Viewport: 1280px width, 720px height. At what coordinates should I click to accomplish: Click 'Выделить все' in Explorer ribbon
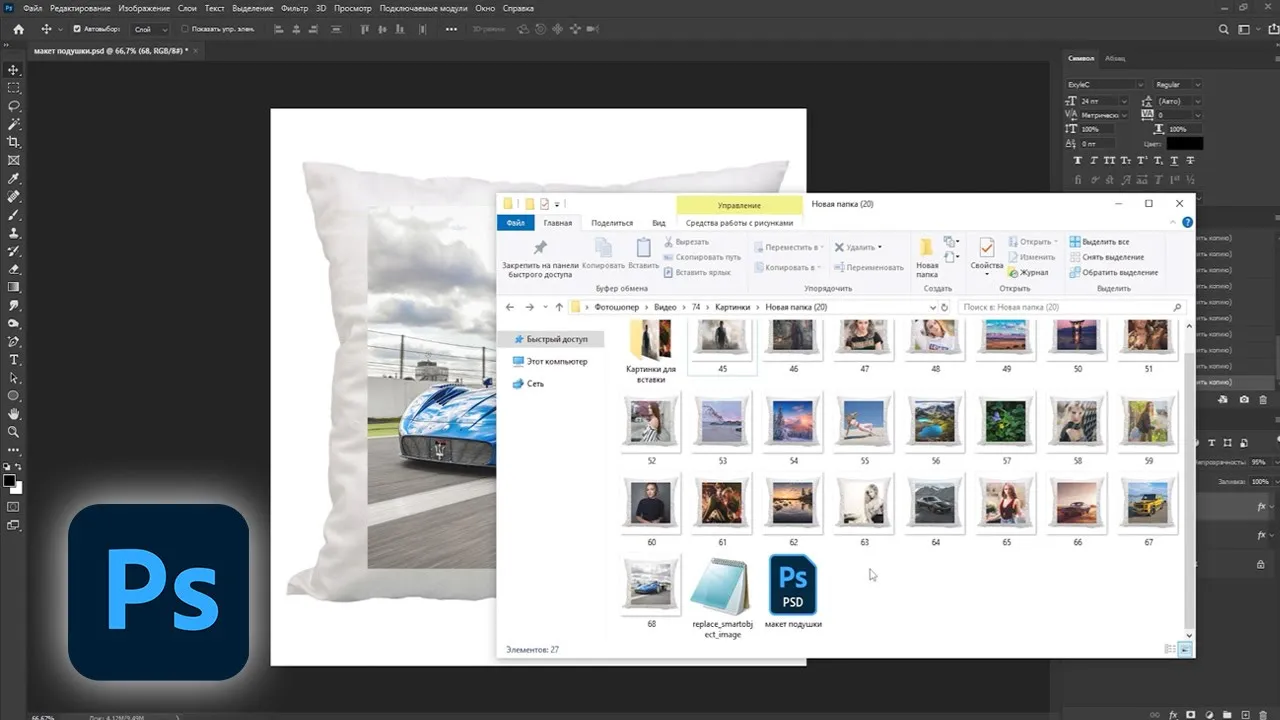(1100, 242)
